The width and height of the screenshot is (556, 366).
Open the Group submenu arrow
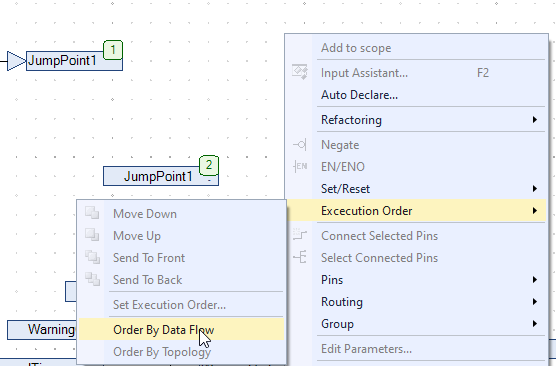[x=534, y=324]
